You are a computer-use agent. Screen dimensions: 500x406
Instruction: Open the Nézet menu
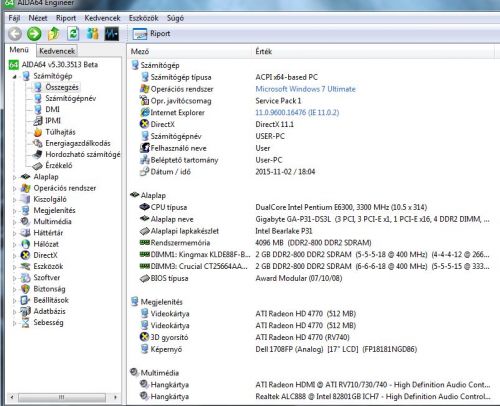pyautogui.click(x=38, y=18)
